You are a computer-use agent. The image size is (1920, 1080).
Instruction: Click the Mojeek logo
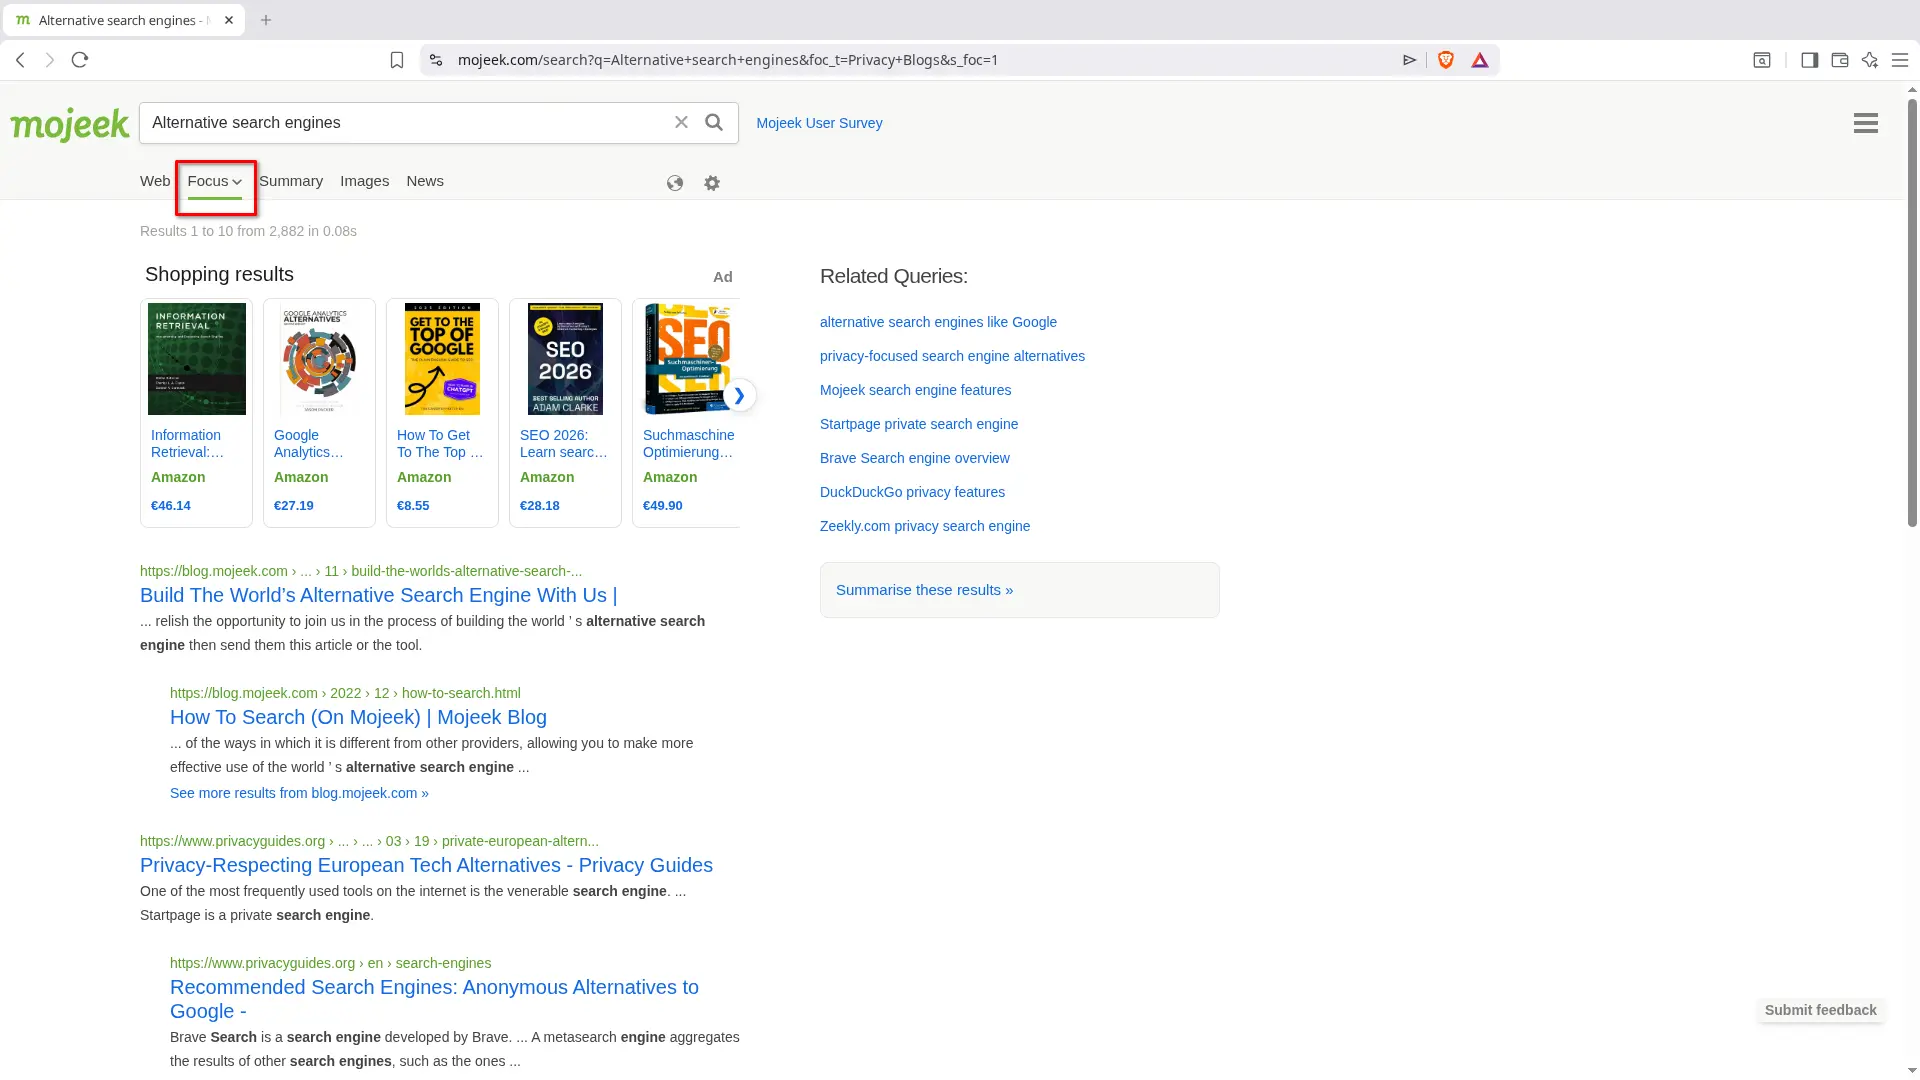[x=70, y=124]
